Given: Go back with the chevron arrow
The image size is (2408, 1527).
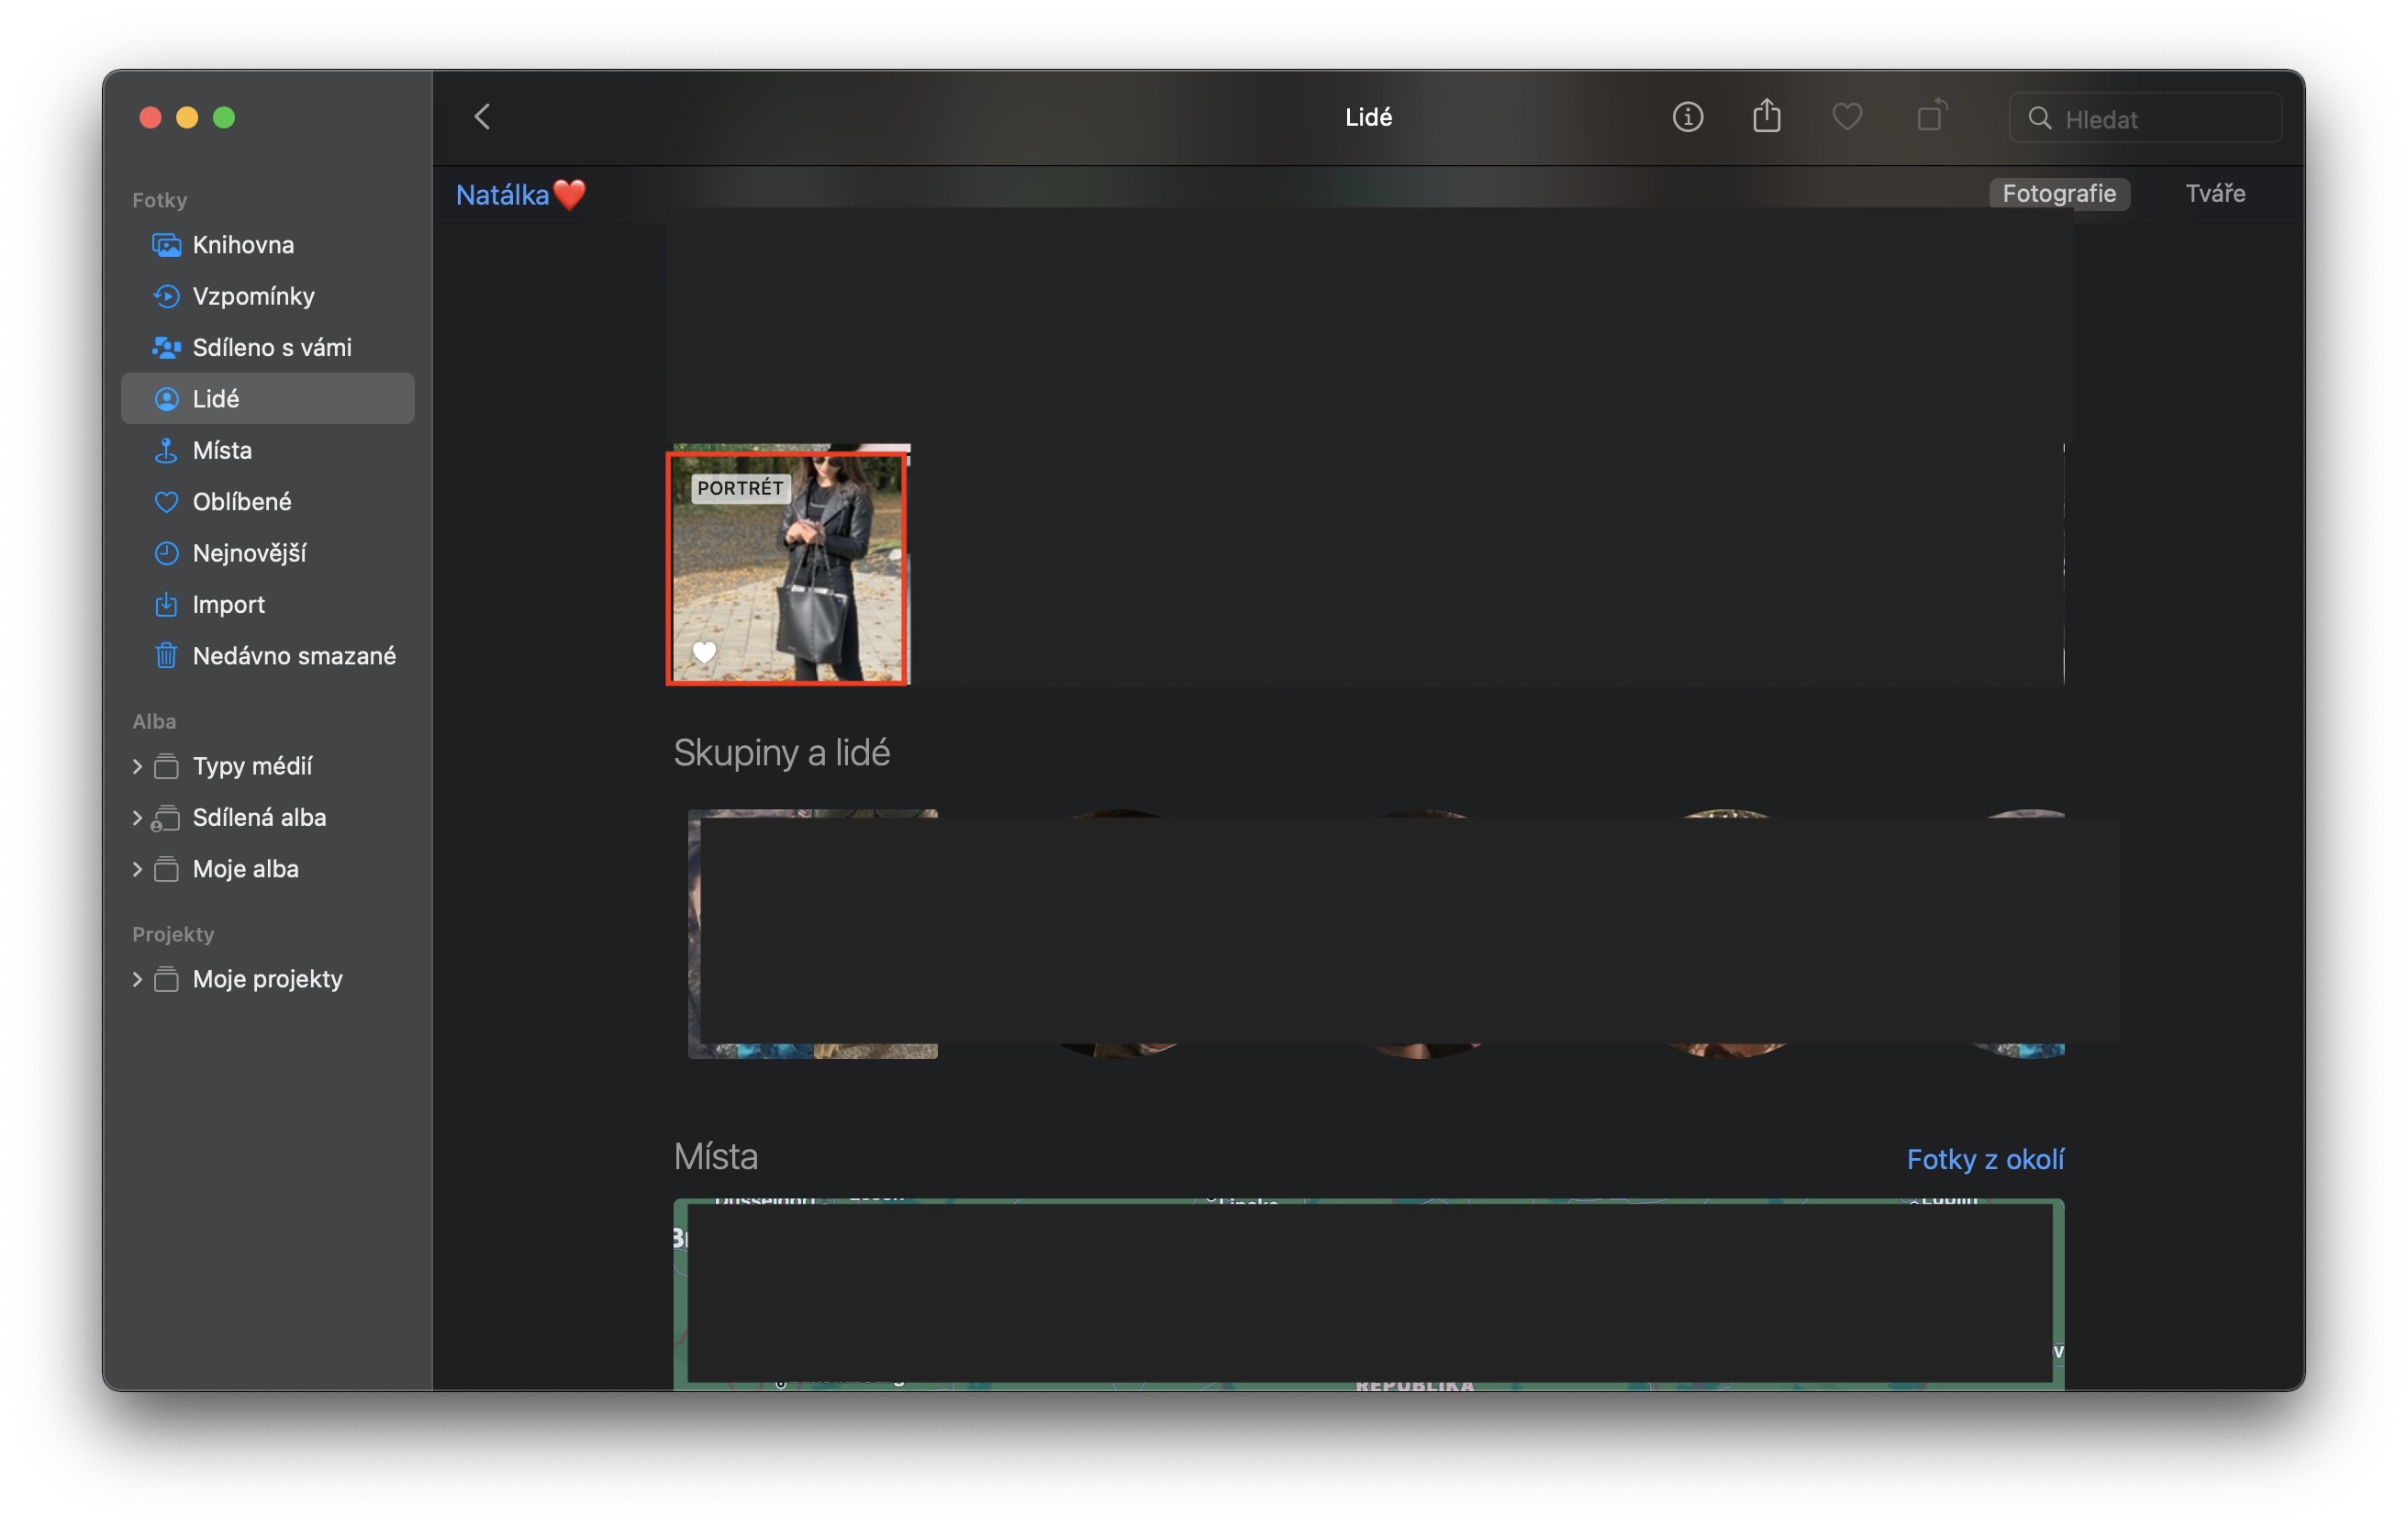Looking at the screenshot, I should (483, 117).
